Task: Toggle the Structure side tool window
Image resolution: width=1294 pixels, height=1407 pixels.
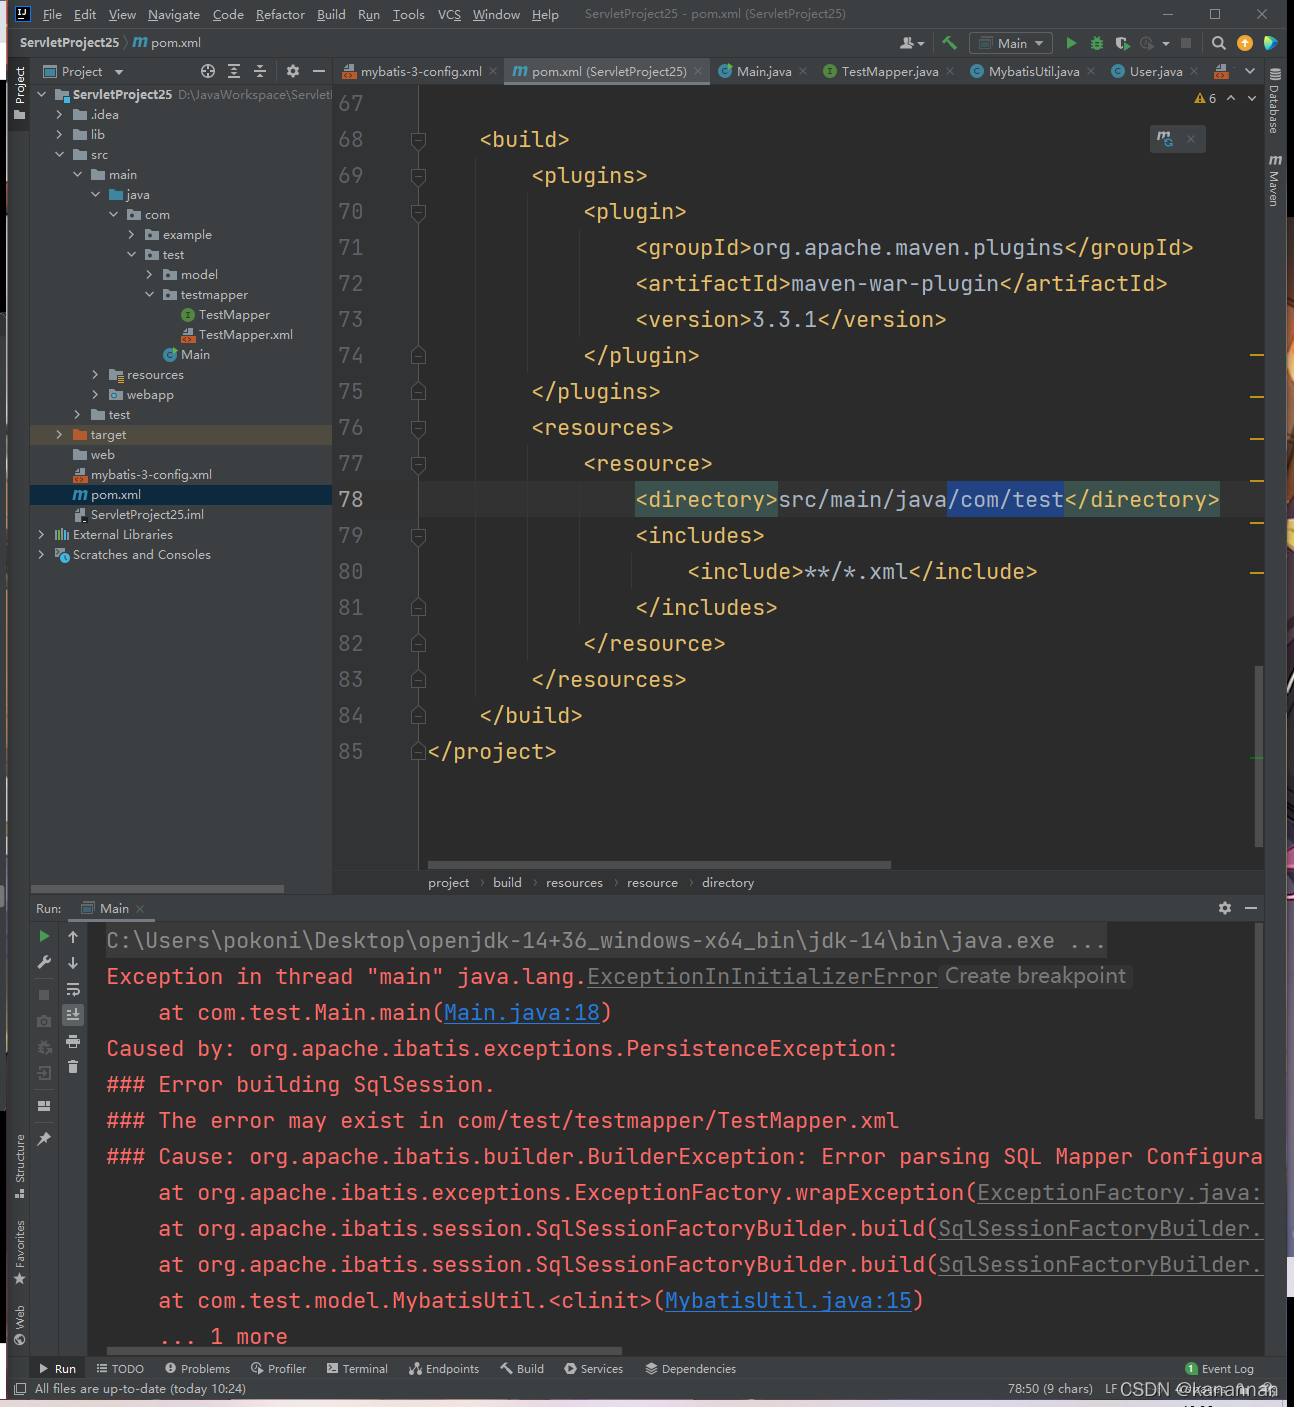Action: (x=19, y=1166)
